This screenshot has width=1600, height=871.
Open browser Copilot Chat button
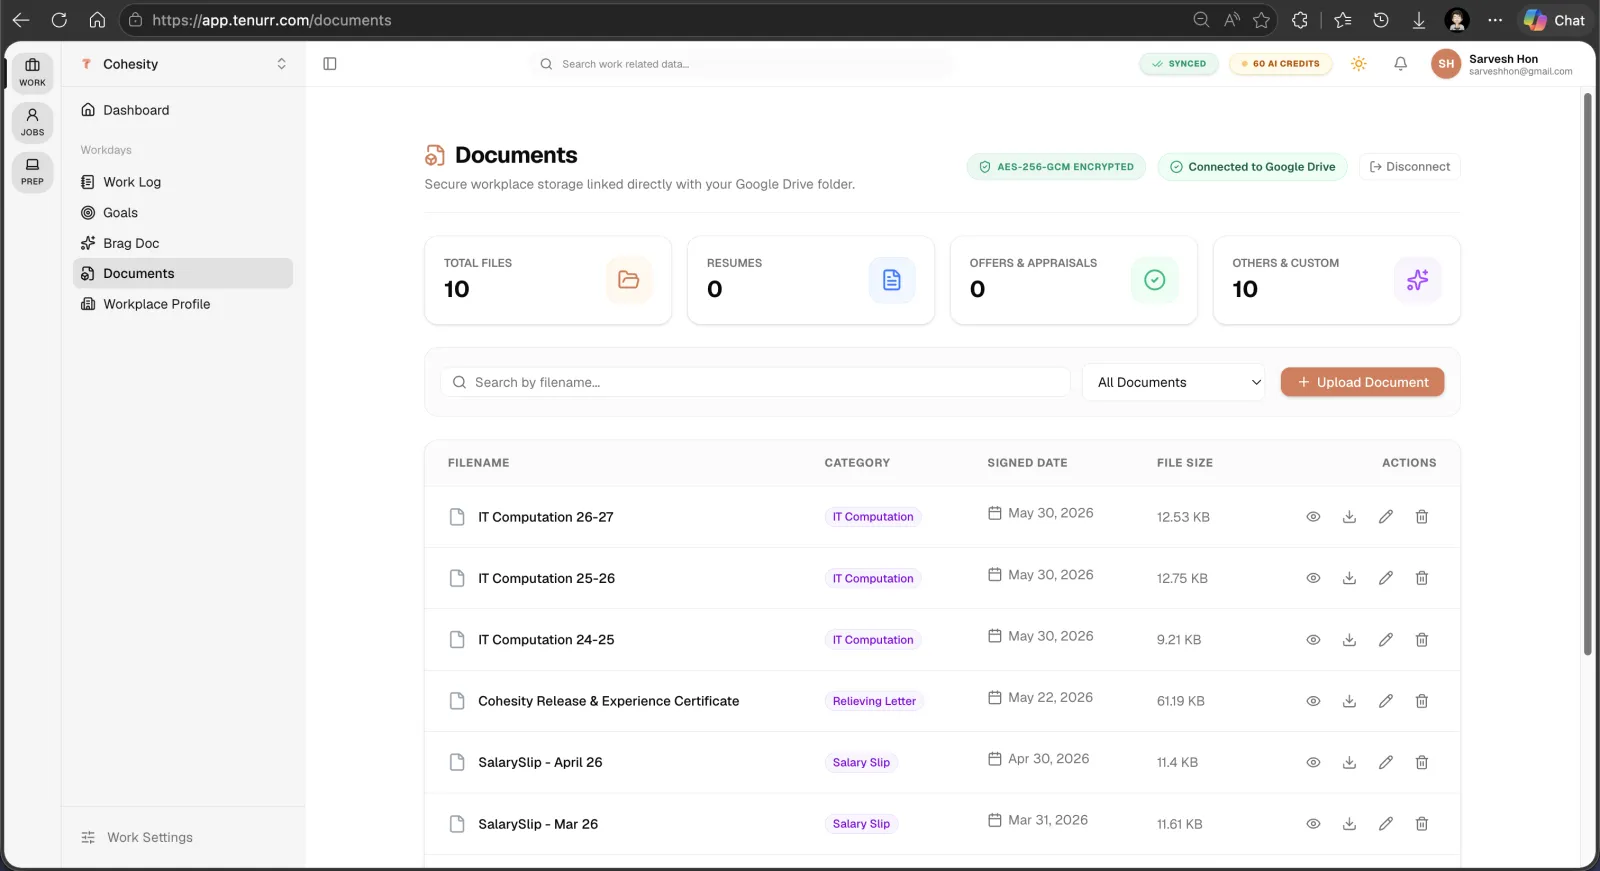(x=1554, y=20)
